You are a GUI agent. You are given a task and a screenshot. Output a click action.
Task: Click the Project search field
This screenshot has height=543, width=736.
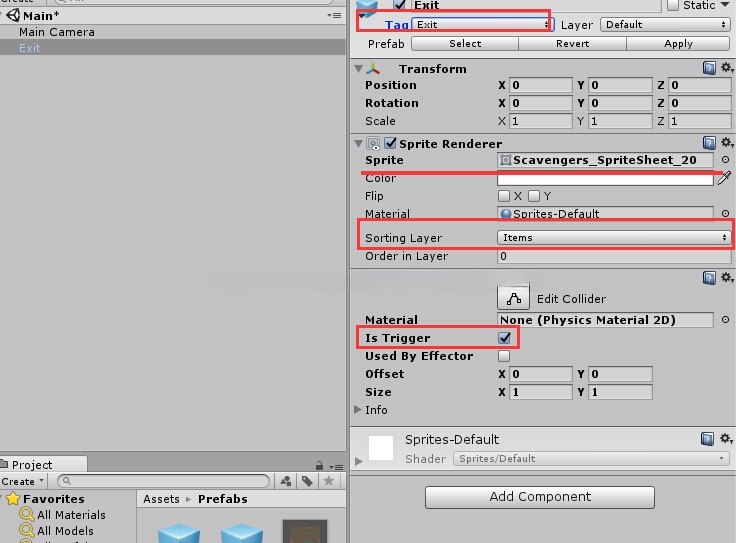click(x=163, y=481)
